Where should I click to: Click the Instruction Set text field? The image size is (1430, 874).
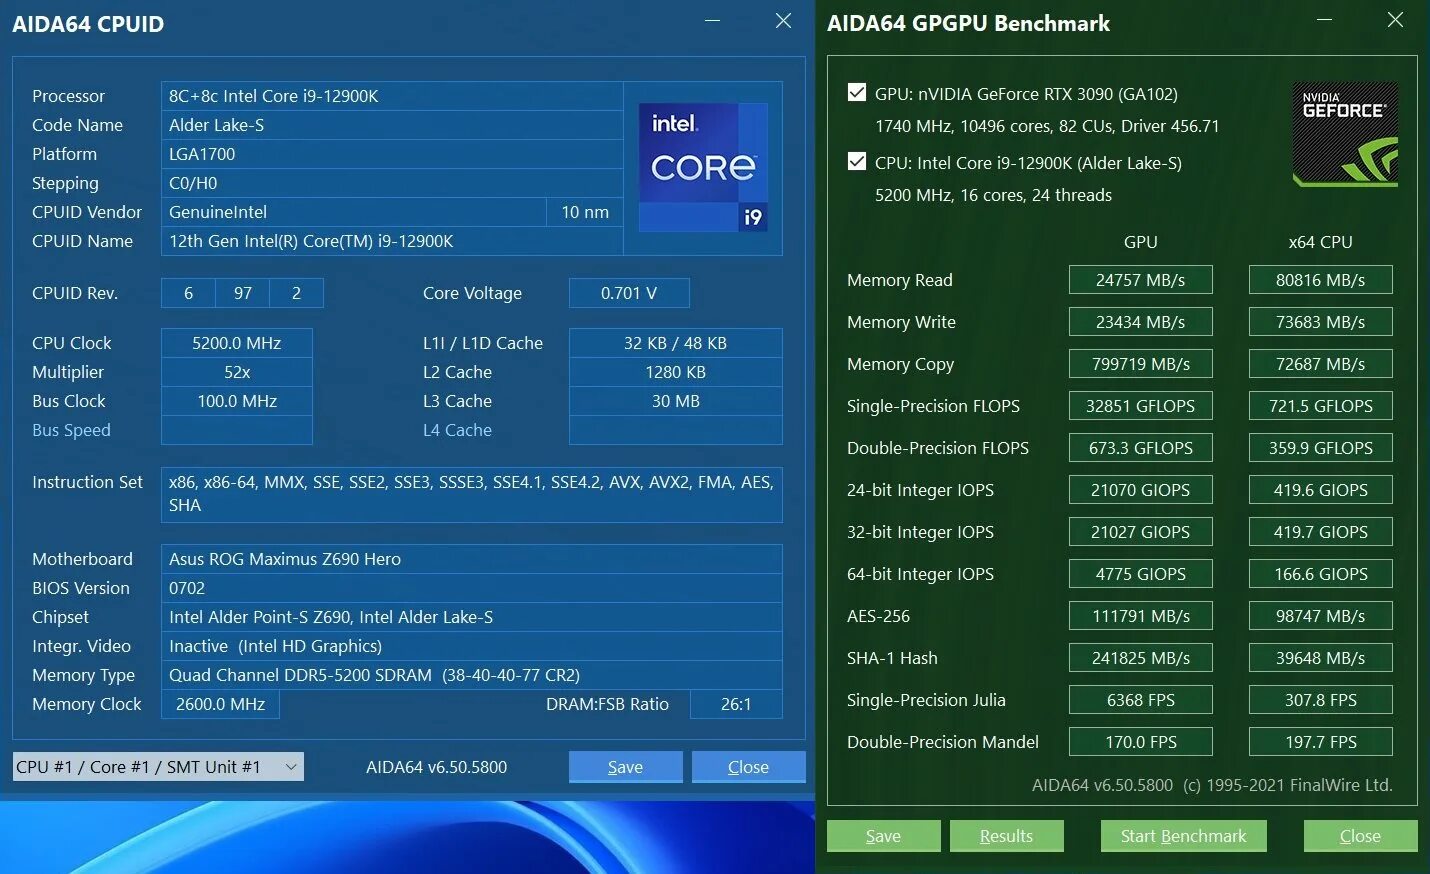coord(472,494)
